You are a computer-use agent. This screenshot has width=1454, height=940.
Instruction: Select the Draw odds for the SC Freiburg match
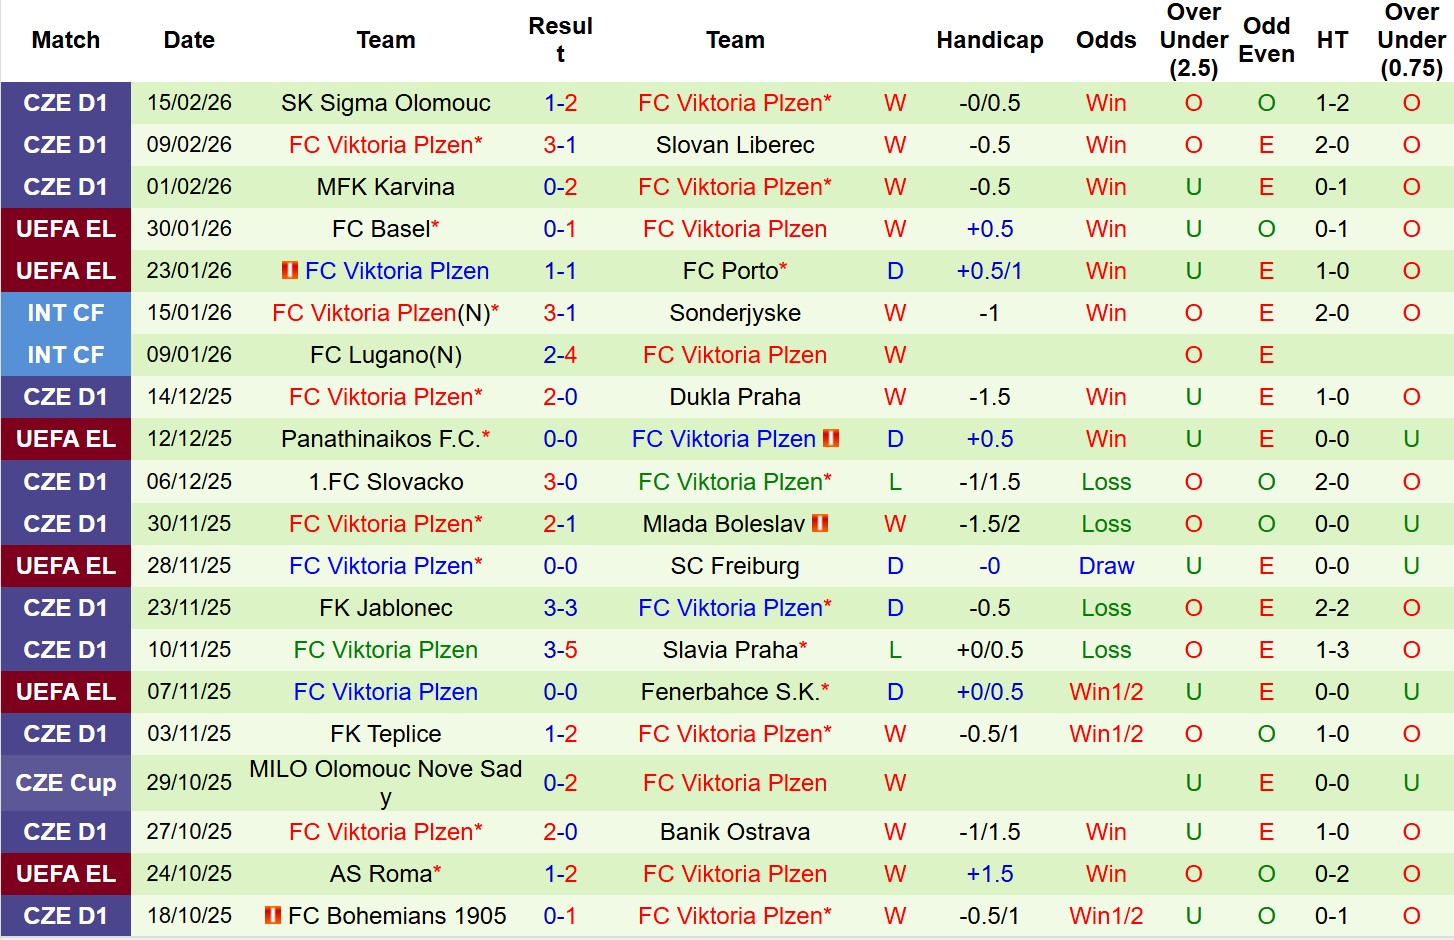[1106, 566]
